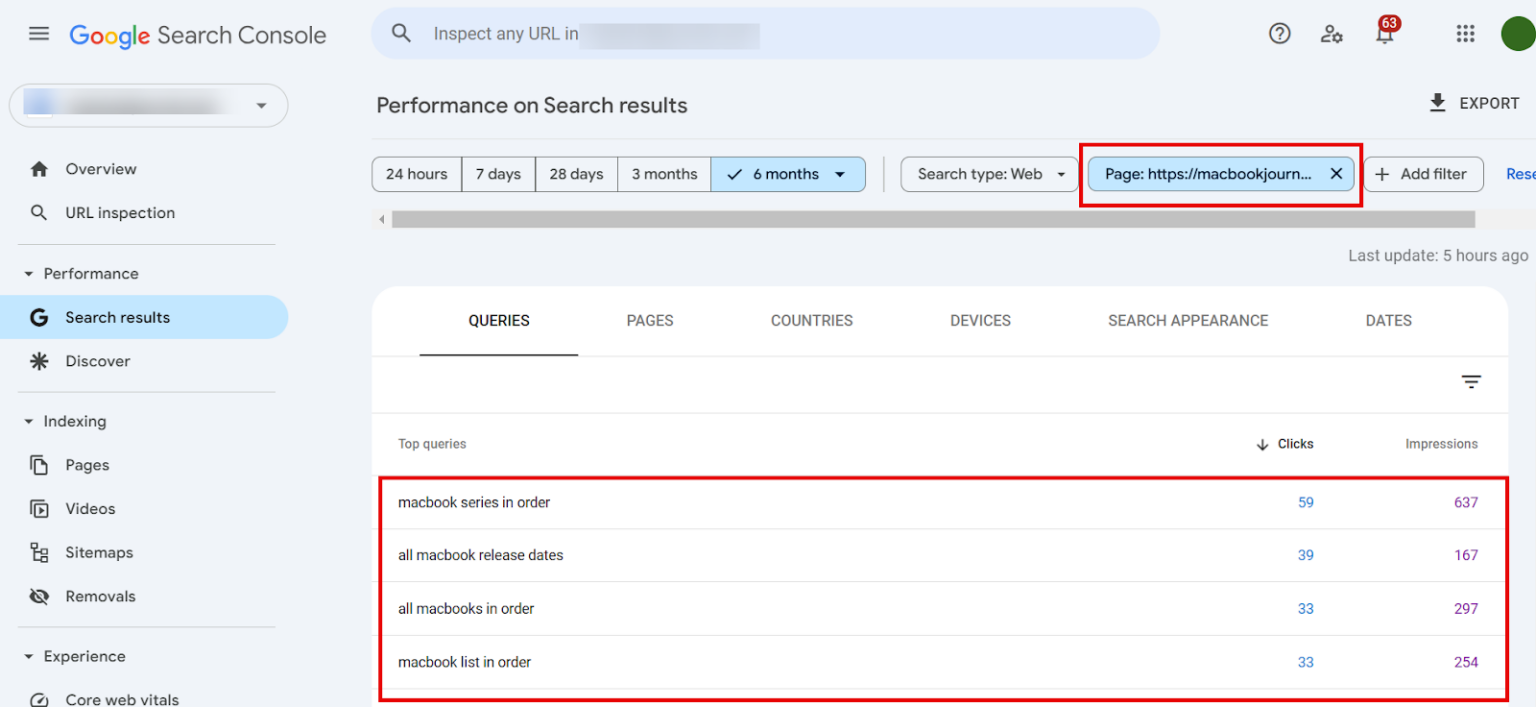Select the 7 days date range
Screen dimensions: 1536x707
[x=498, y=174]
